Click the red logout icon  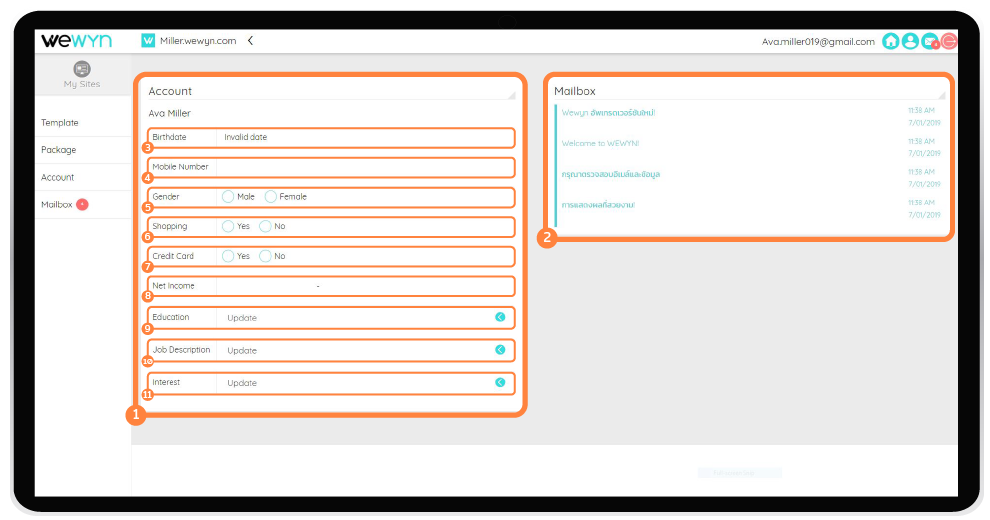coord(949,41)
